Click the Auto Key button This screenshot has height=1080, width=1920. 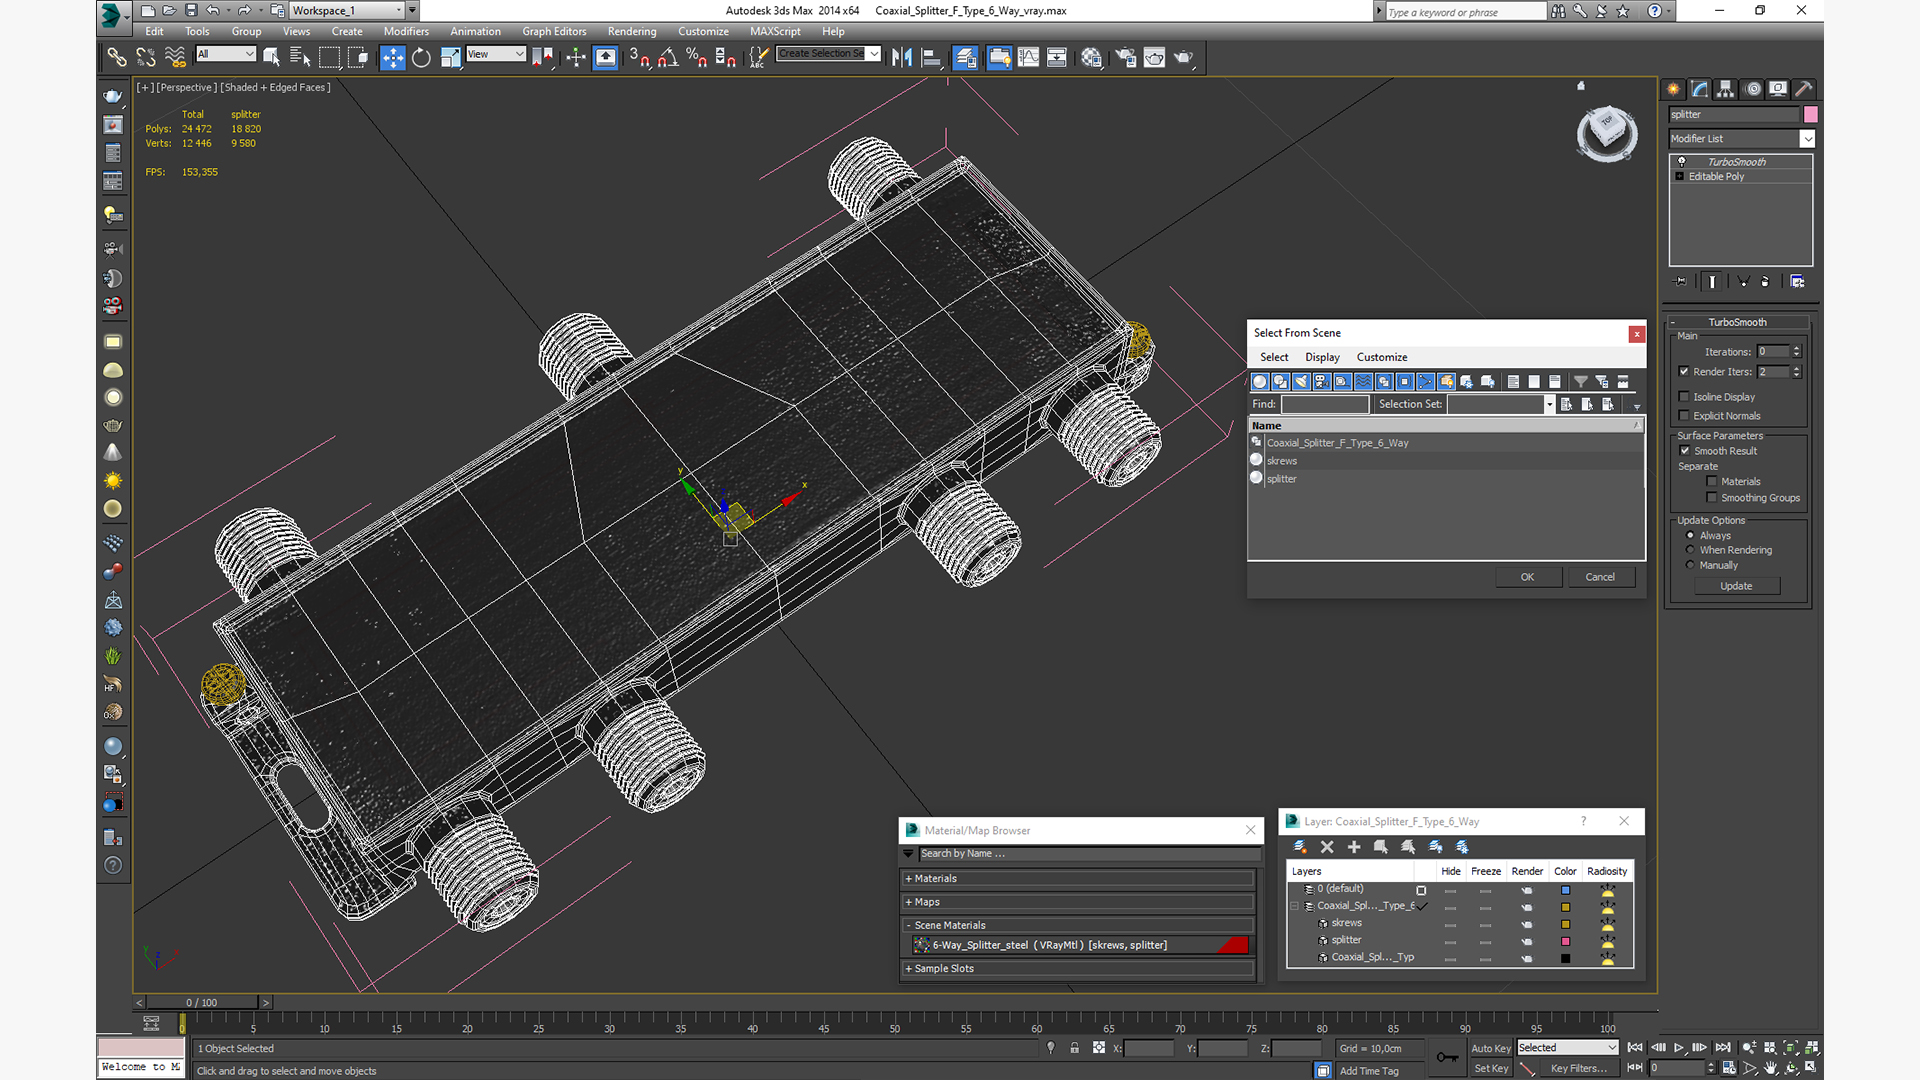[1490, 1048]
